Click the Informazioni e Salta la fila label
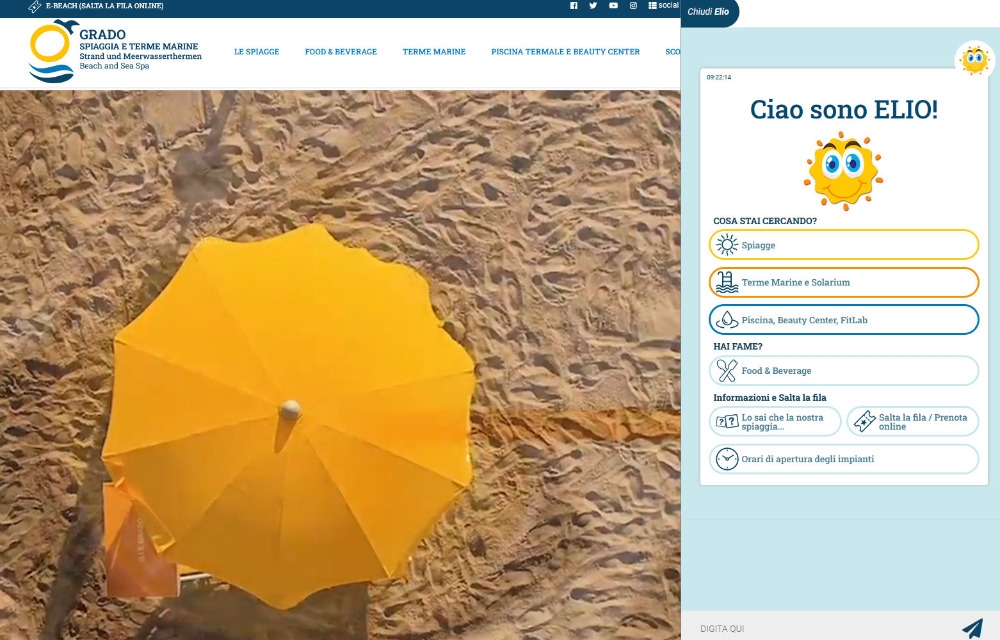 pyautogui.click(x=770, y=397)
